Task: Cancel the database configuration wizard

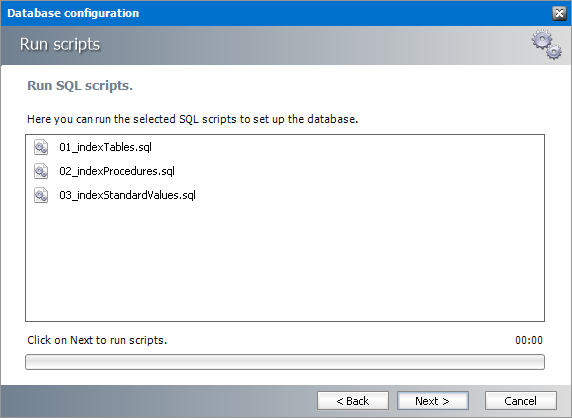Action: tap(521, 401)
